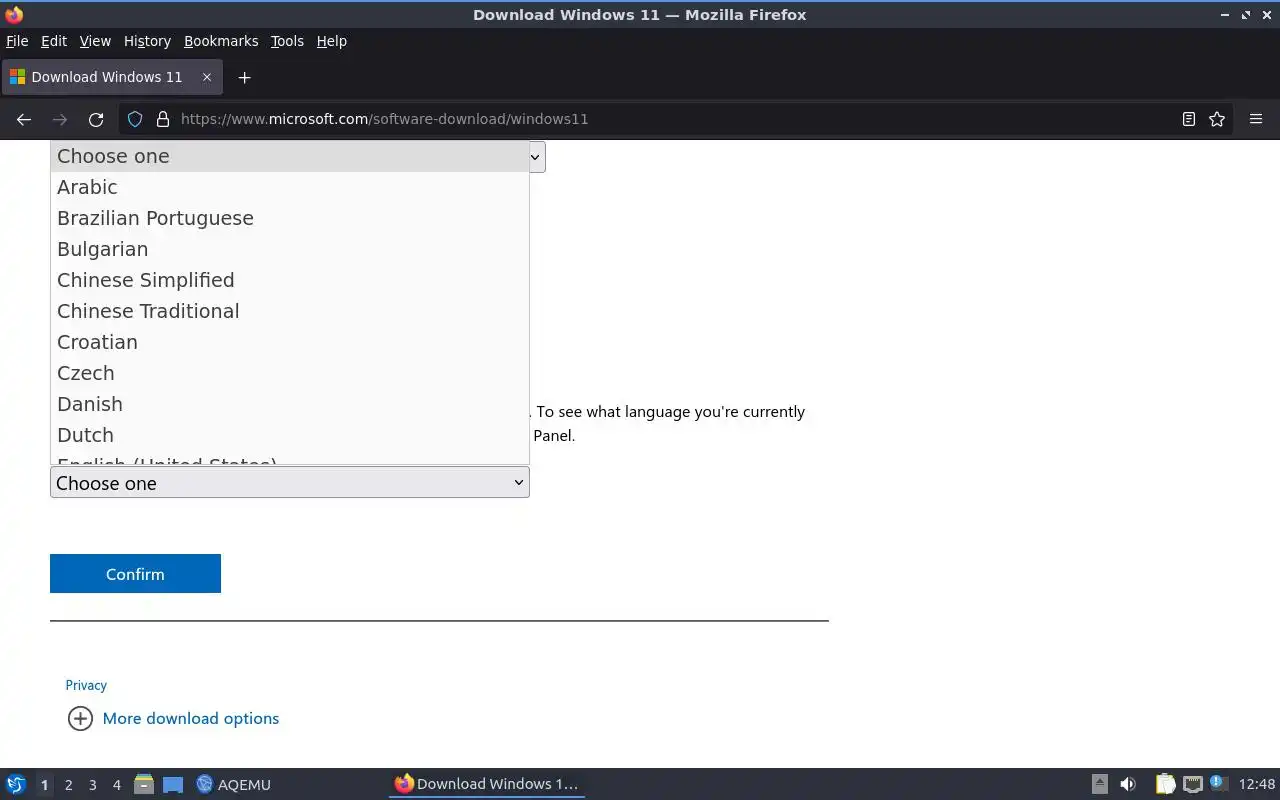This screenshot has height=800, width=1280.
Task: Choose Chinese Simplified language
Action: pyautogui.click(x=290, y=280)
